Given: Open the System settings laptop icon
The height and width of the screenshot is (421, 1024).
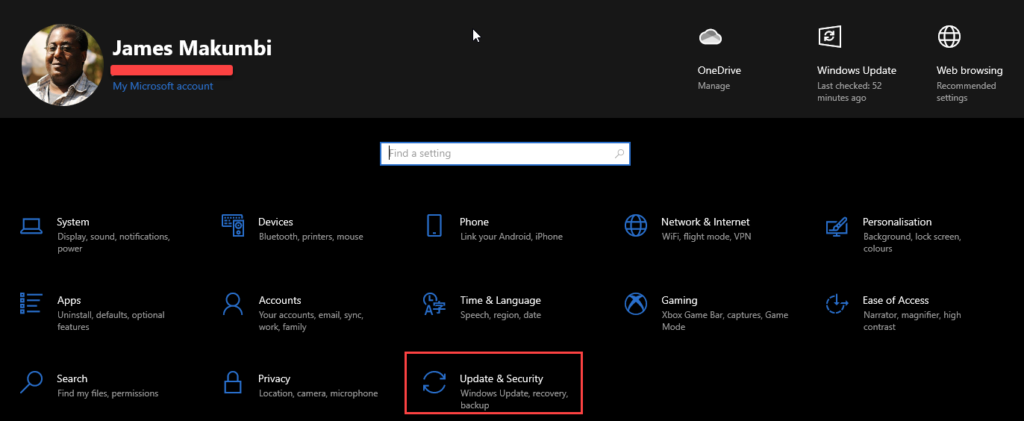Looking at the screenshot, I should [31, 226].
